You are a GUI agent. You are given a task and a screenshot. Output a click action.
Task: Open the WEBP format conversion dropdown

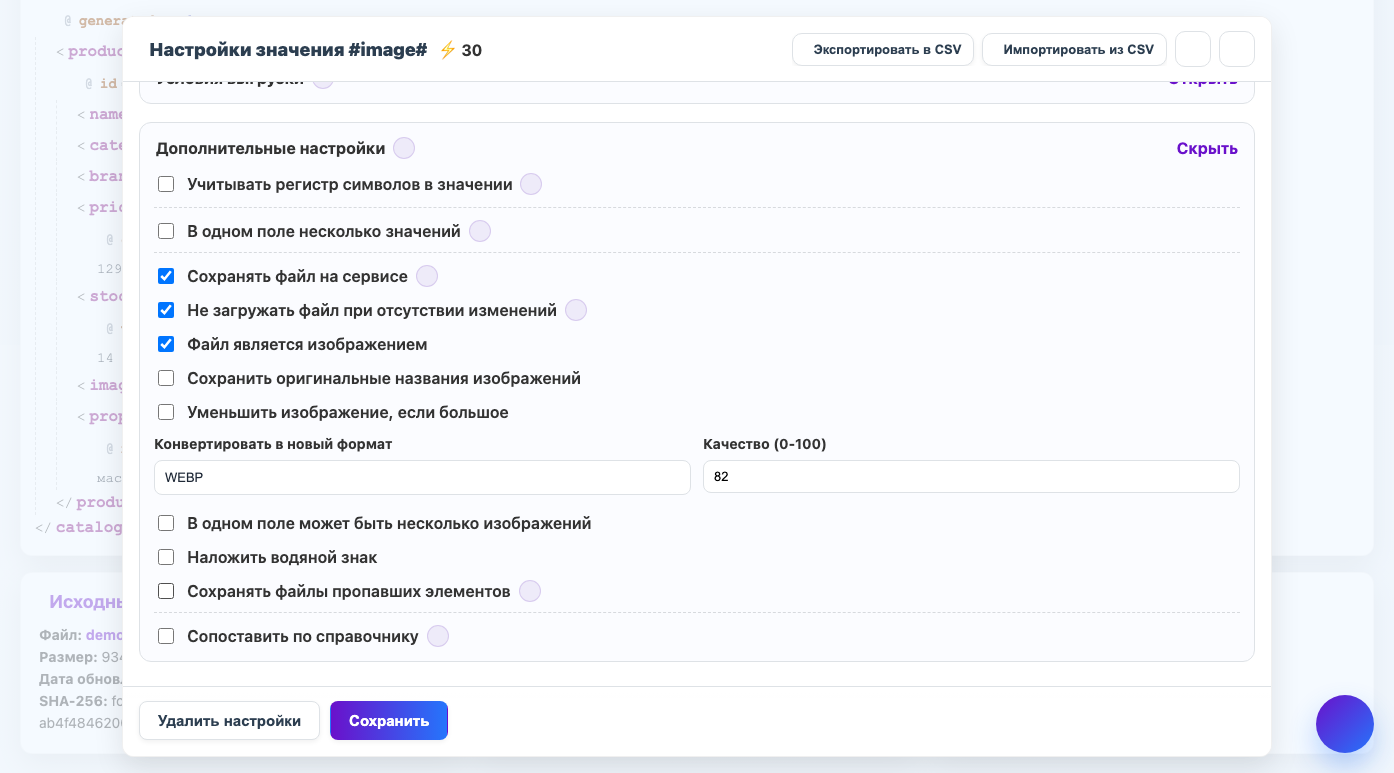coord(422,477)
